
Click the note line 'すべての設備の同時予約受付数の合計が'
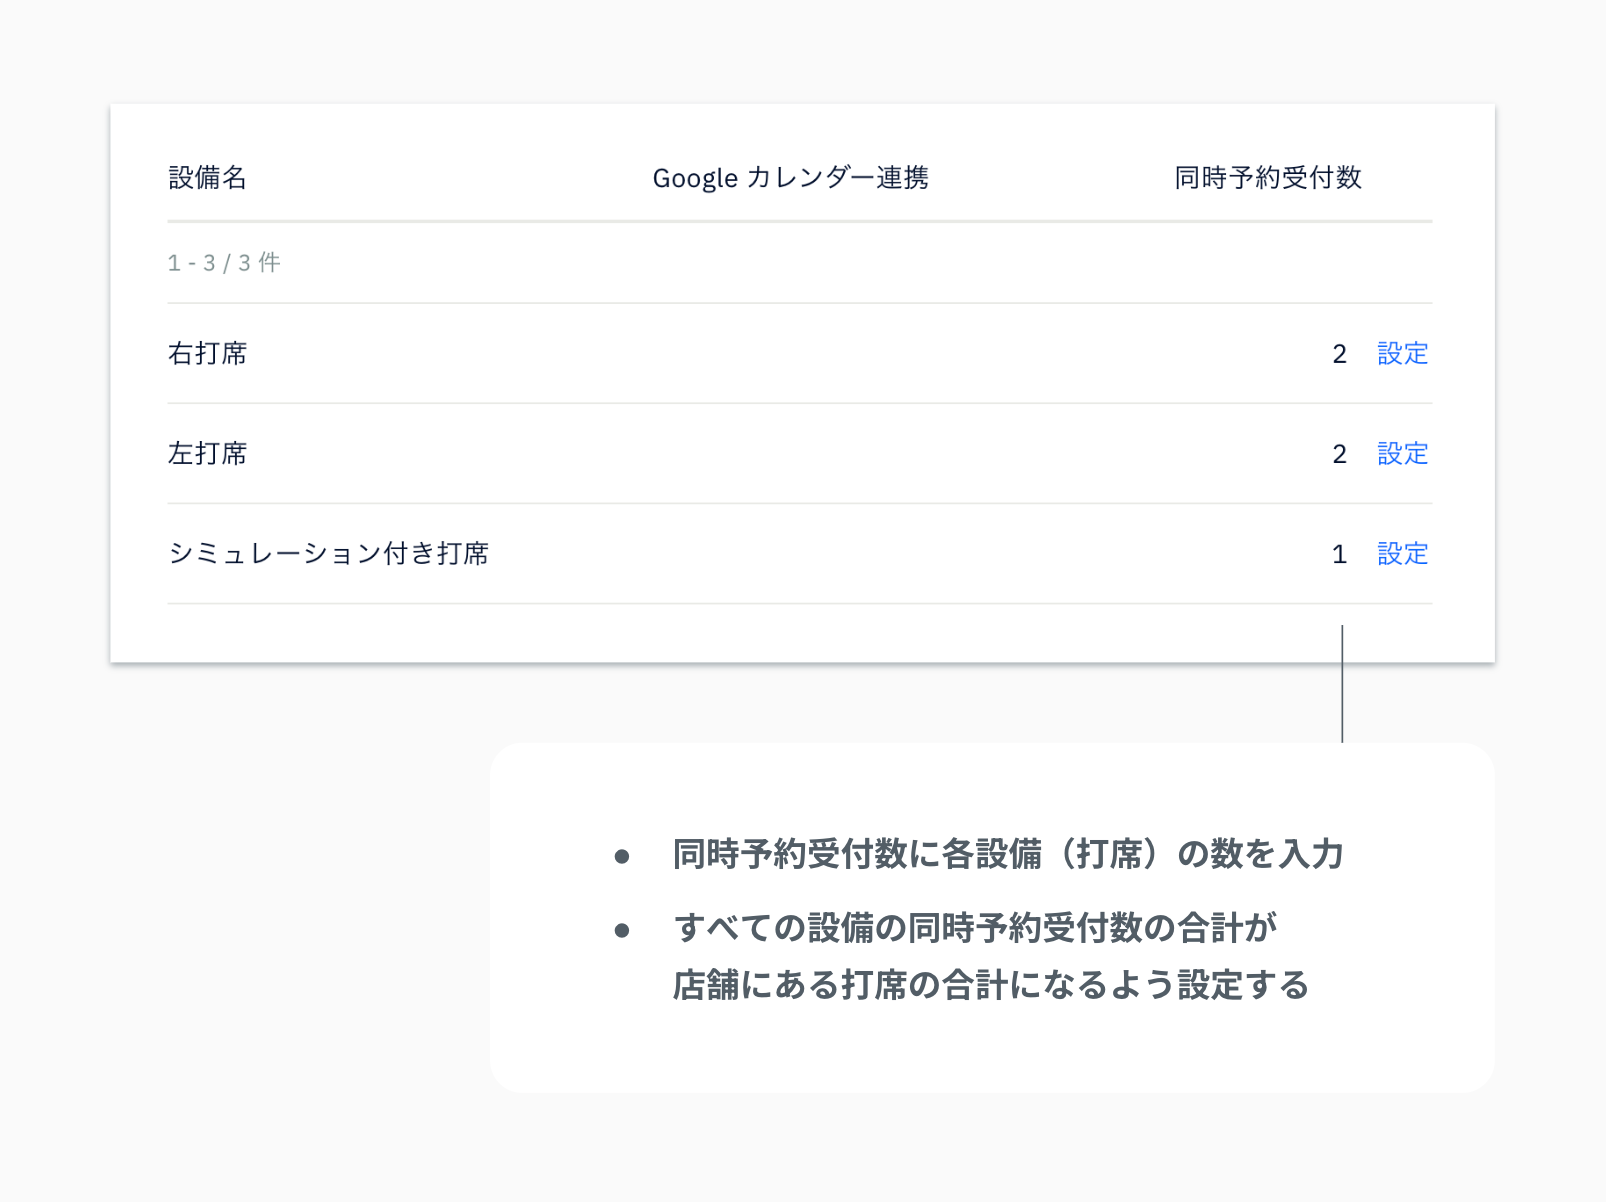(x=975, y=928)
